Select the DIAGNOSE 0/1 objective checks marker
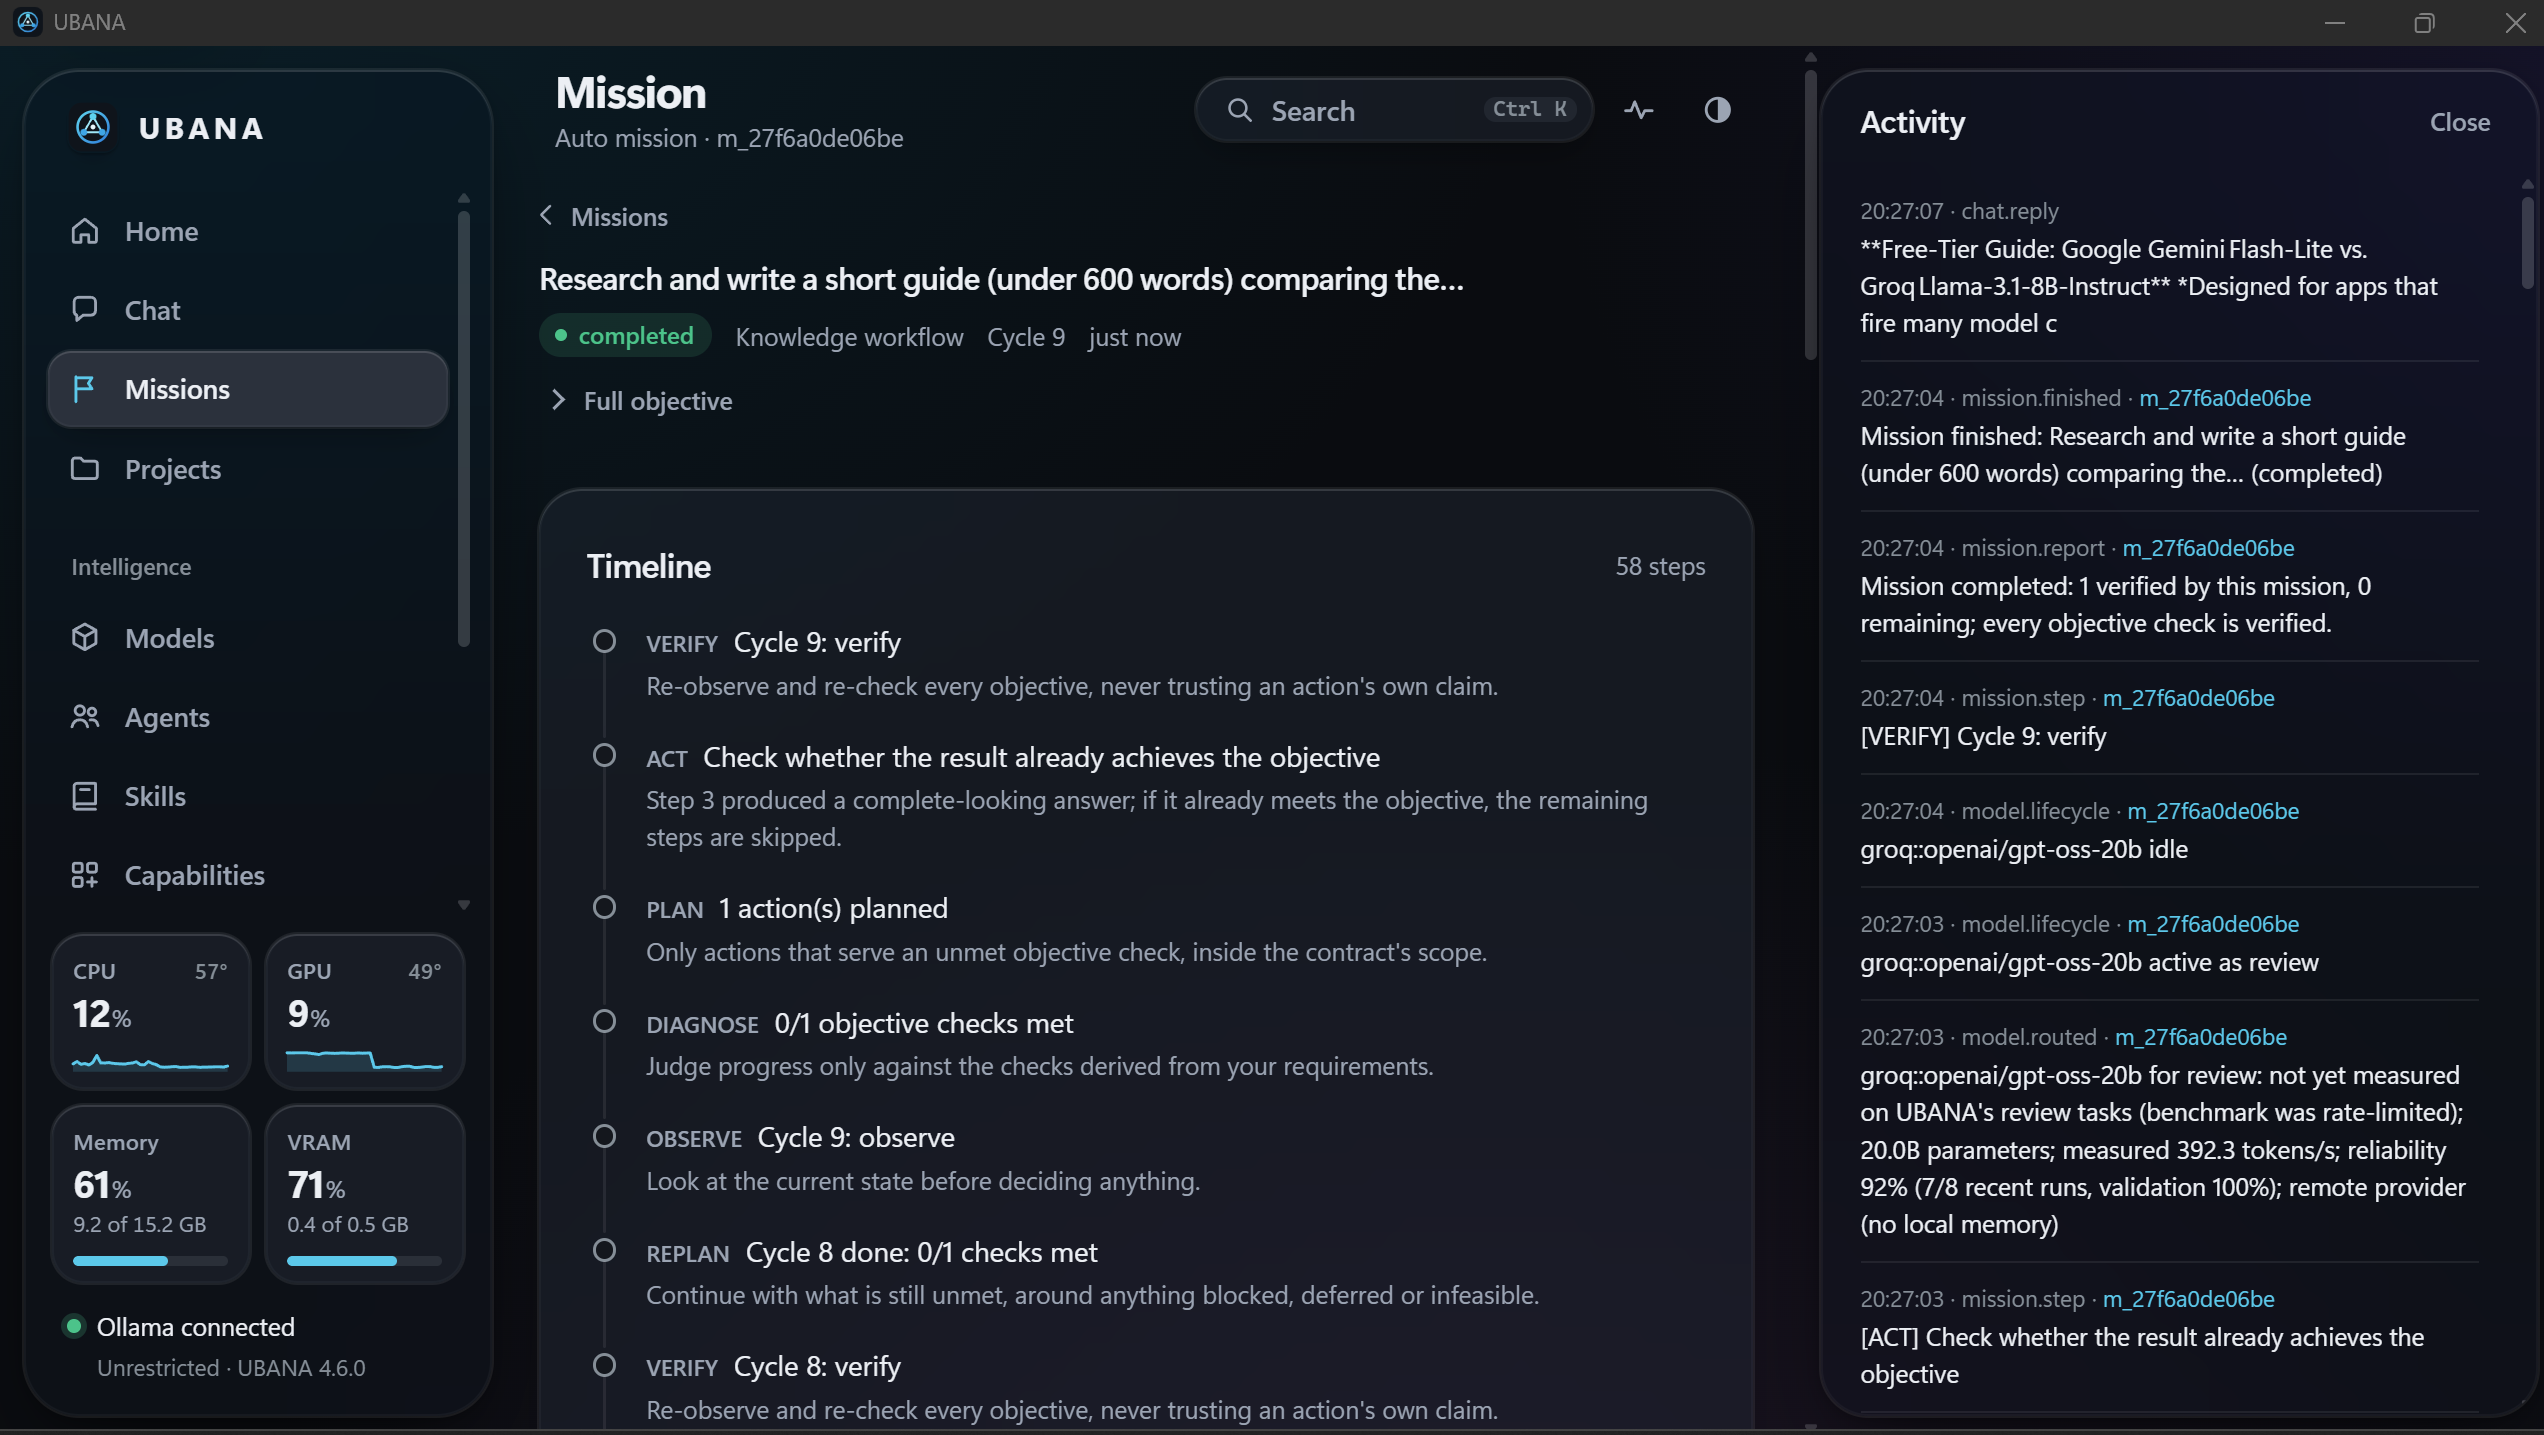 pos(604,1021)
